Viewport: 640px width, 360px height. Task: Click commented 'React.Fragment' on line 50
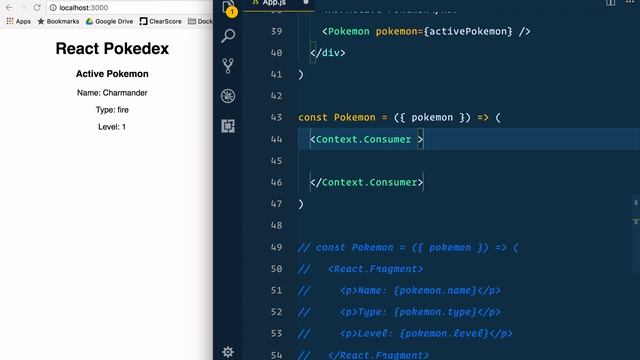[376, 269]
